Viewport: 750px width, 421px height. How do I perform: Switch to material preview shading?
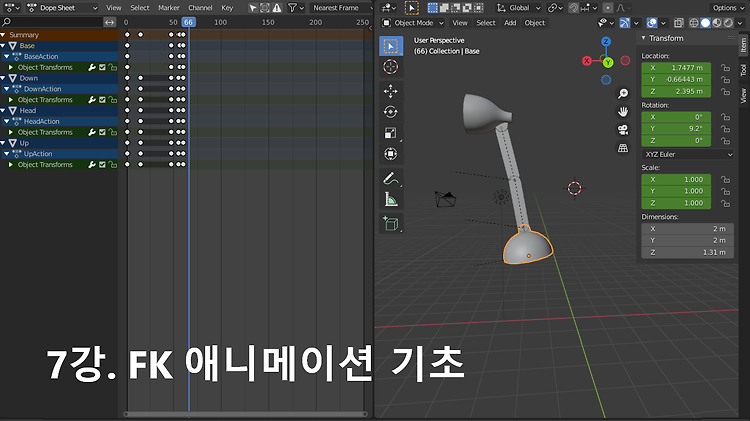(x=717, y=22)
